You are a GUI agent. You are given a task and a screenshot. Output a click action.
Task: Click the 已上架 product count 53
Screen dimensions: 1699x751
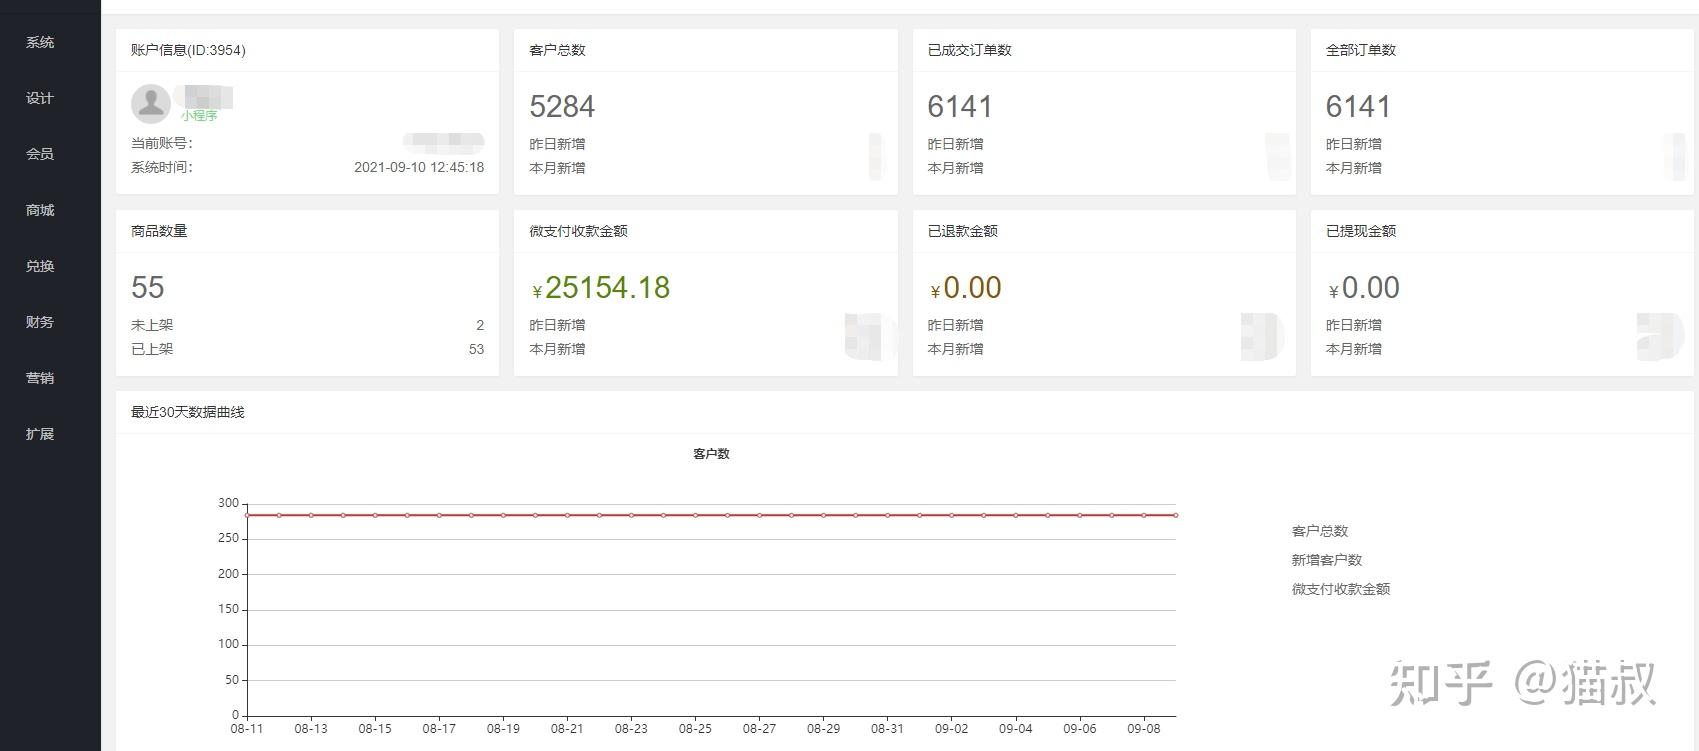click(x=476, y=349)
